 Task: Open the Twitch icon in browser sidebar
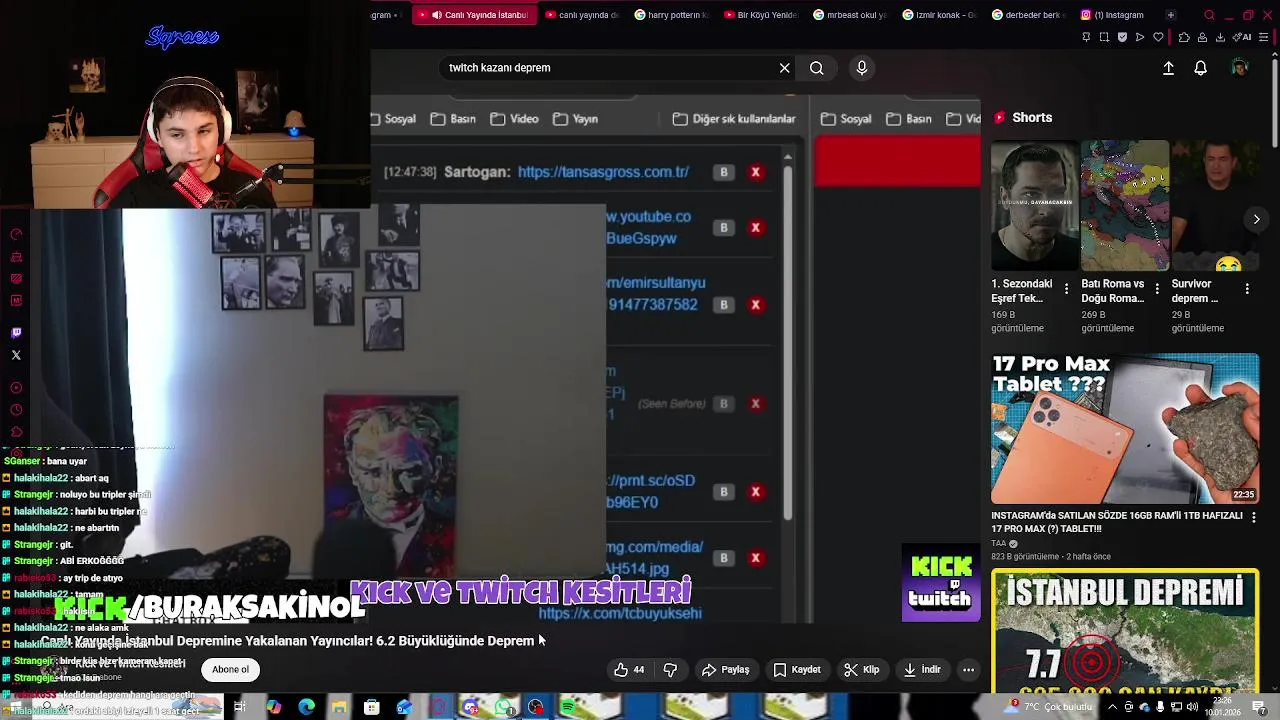pyautogui.click(x=16, y=333)
